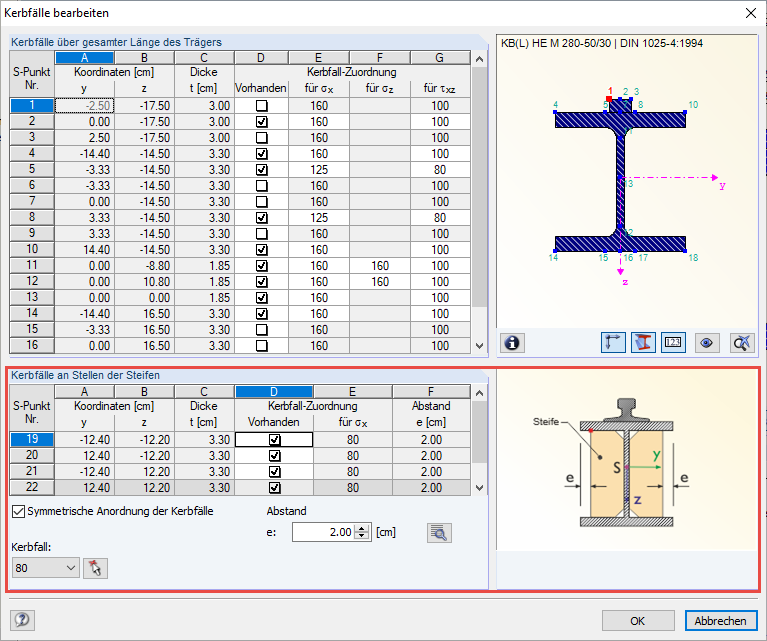
Task: Increase the Abstand e spinner value
Action: coord(361,528)
